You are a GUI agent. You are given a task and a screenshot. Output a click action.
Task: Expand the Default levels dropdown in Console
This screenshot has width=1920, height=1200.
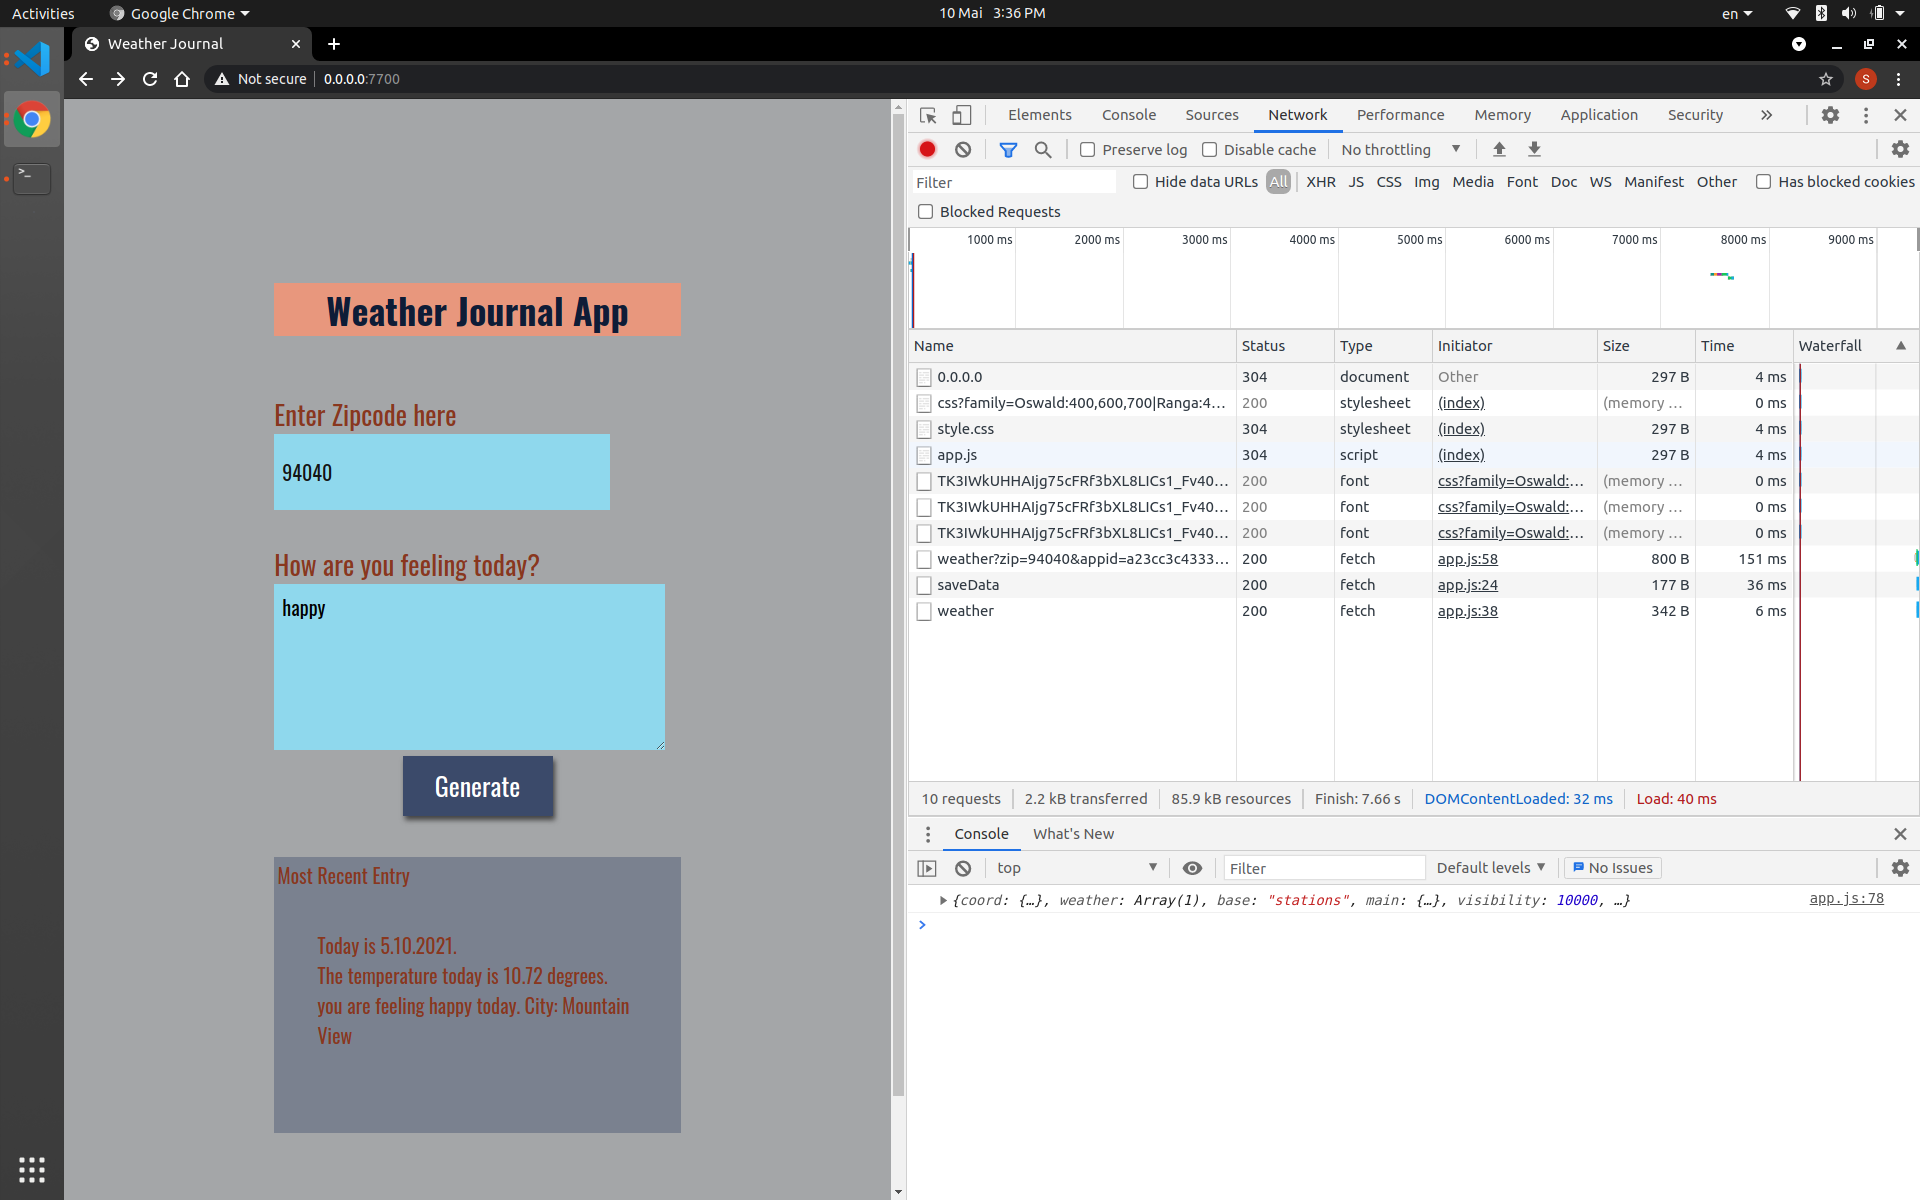click(1489, 867)
